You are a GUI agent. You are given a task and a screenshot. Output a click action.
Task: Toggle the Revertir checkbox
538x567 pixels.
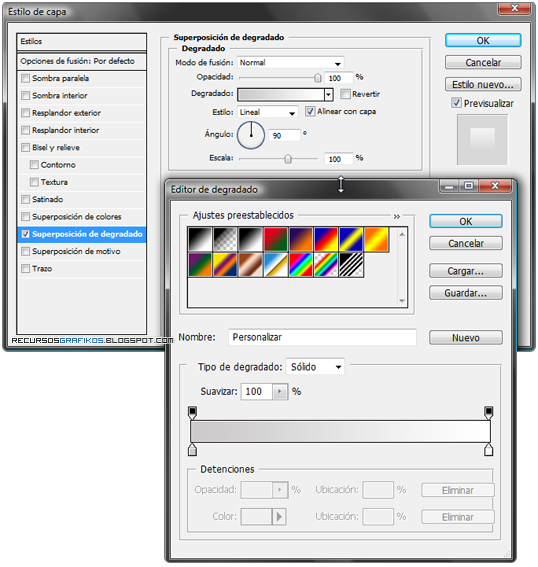coord(345,94)
